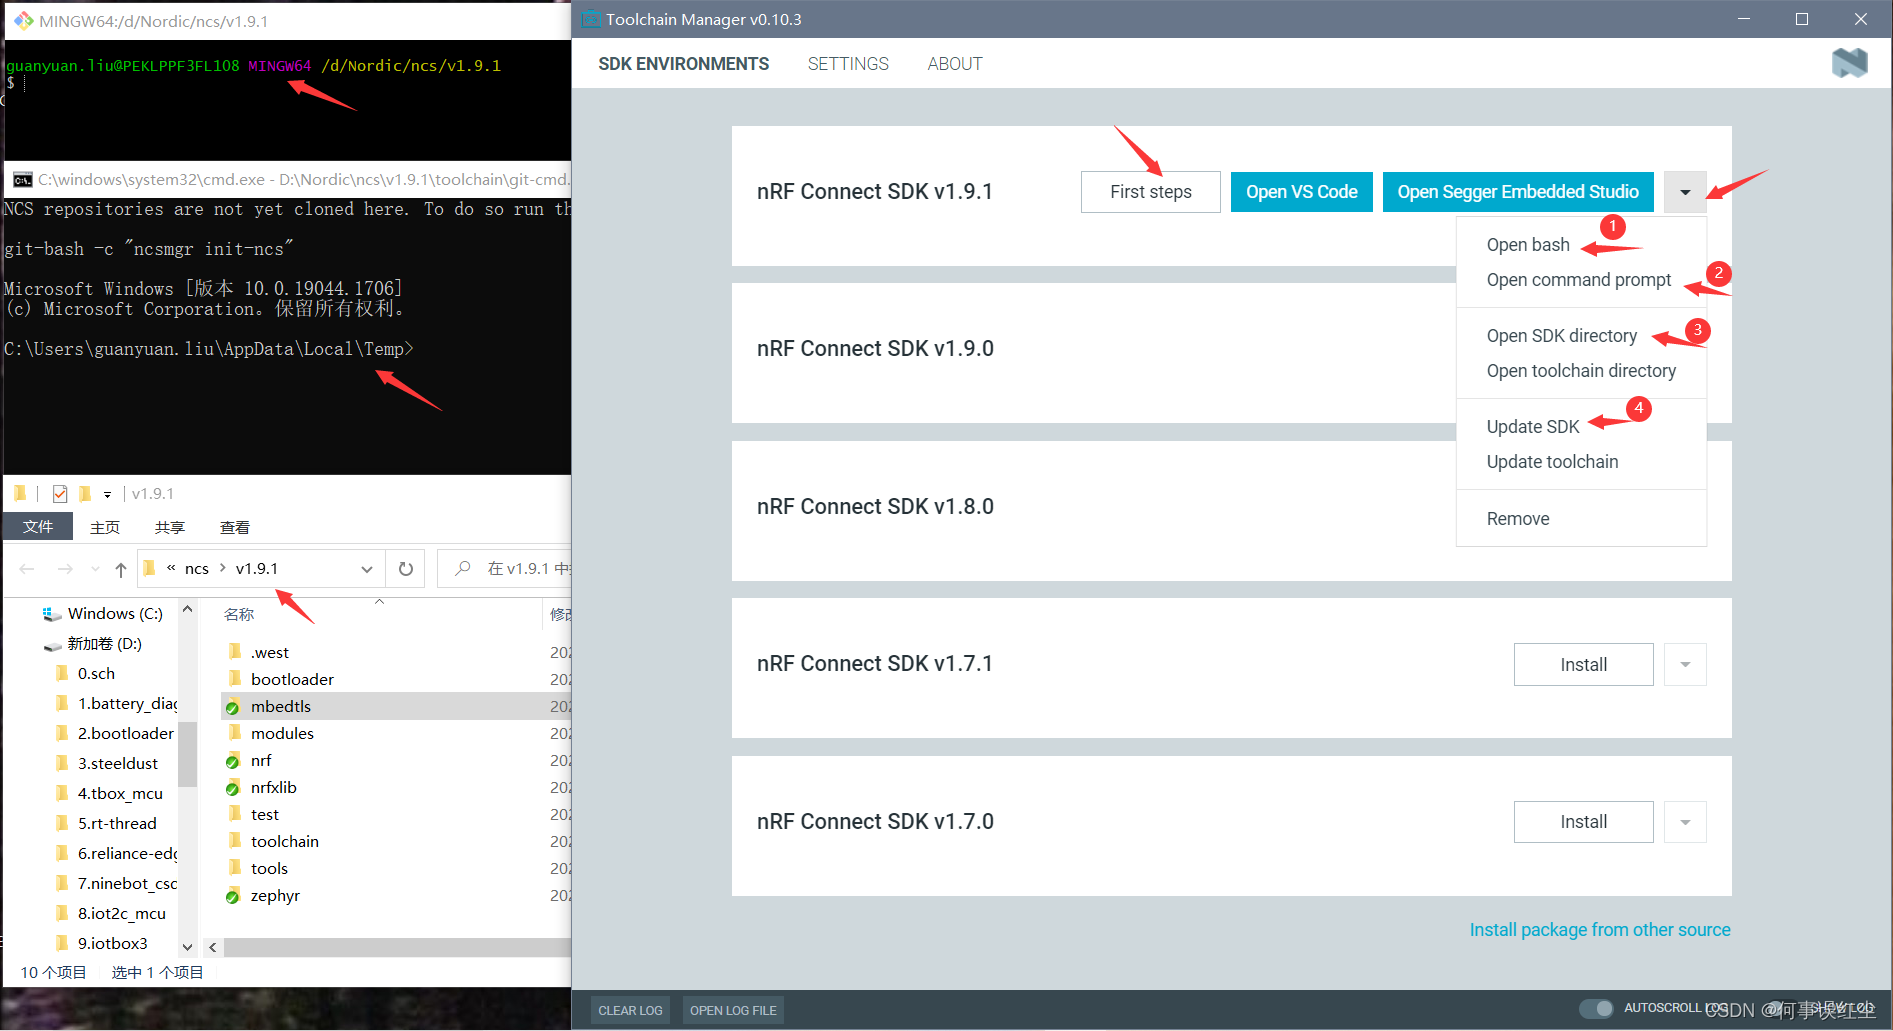Open the 共享 ribbon tab
1893x1031 pixels.
(170, 527)
